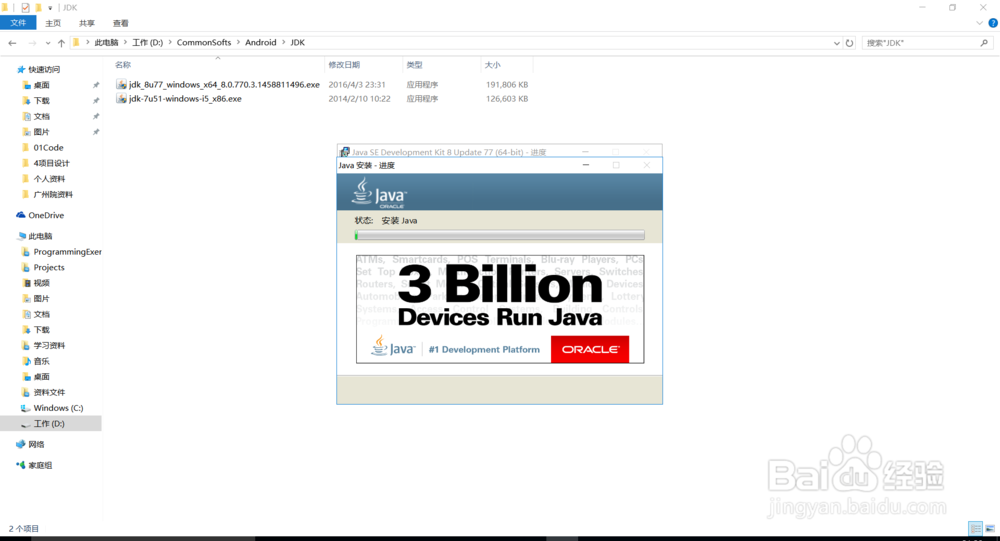Image resolution: width=1000 pixels, height=541 pixels.
Task: Select Windows (C:) drive
Action: click(x=58, y=408)
